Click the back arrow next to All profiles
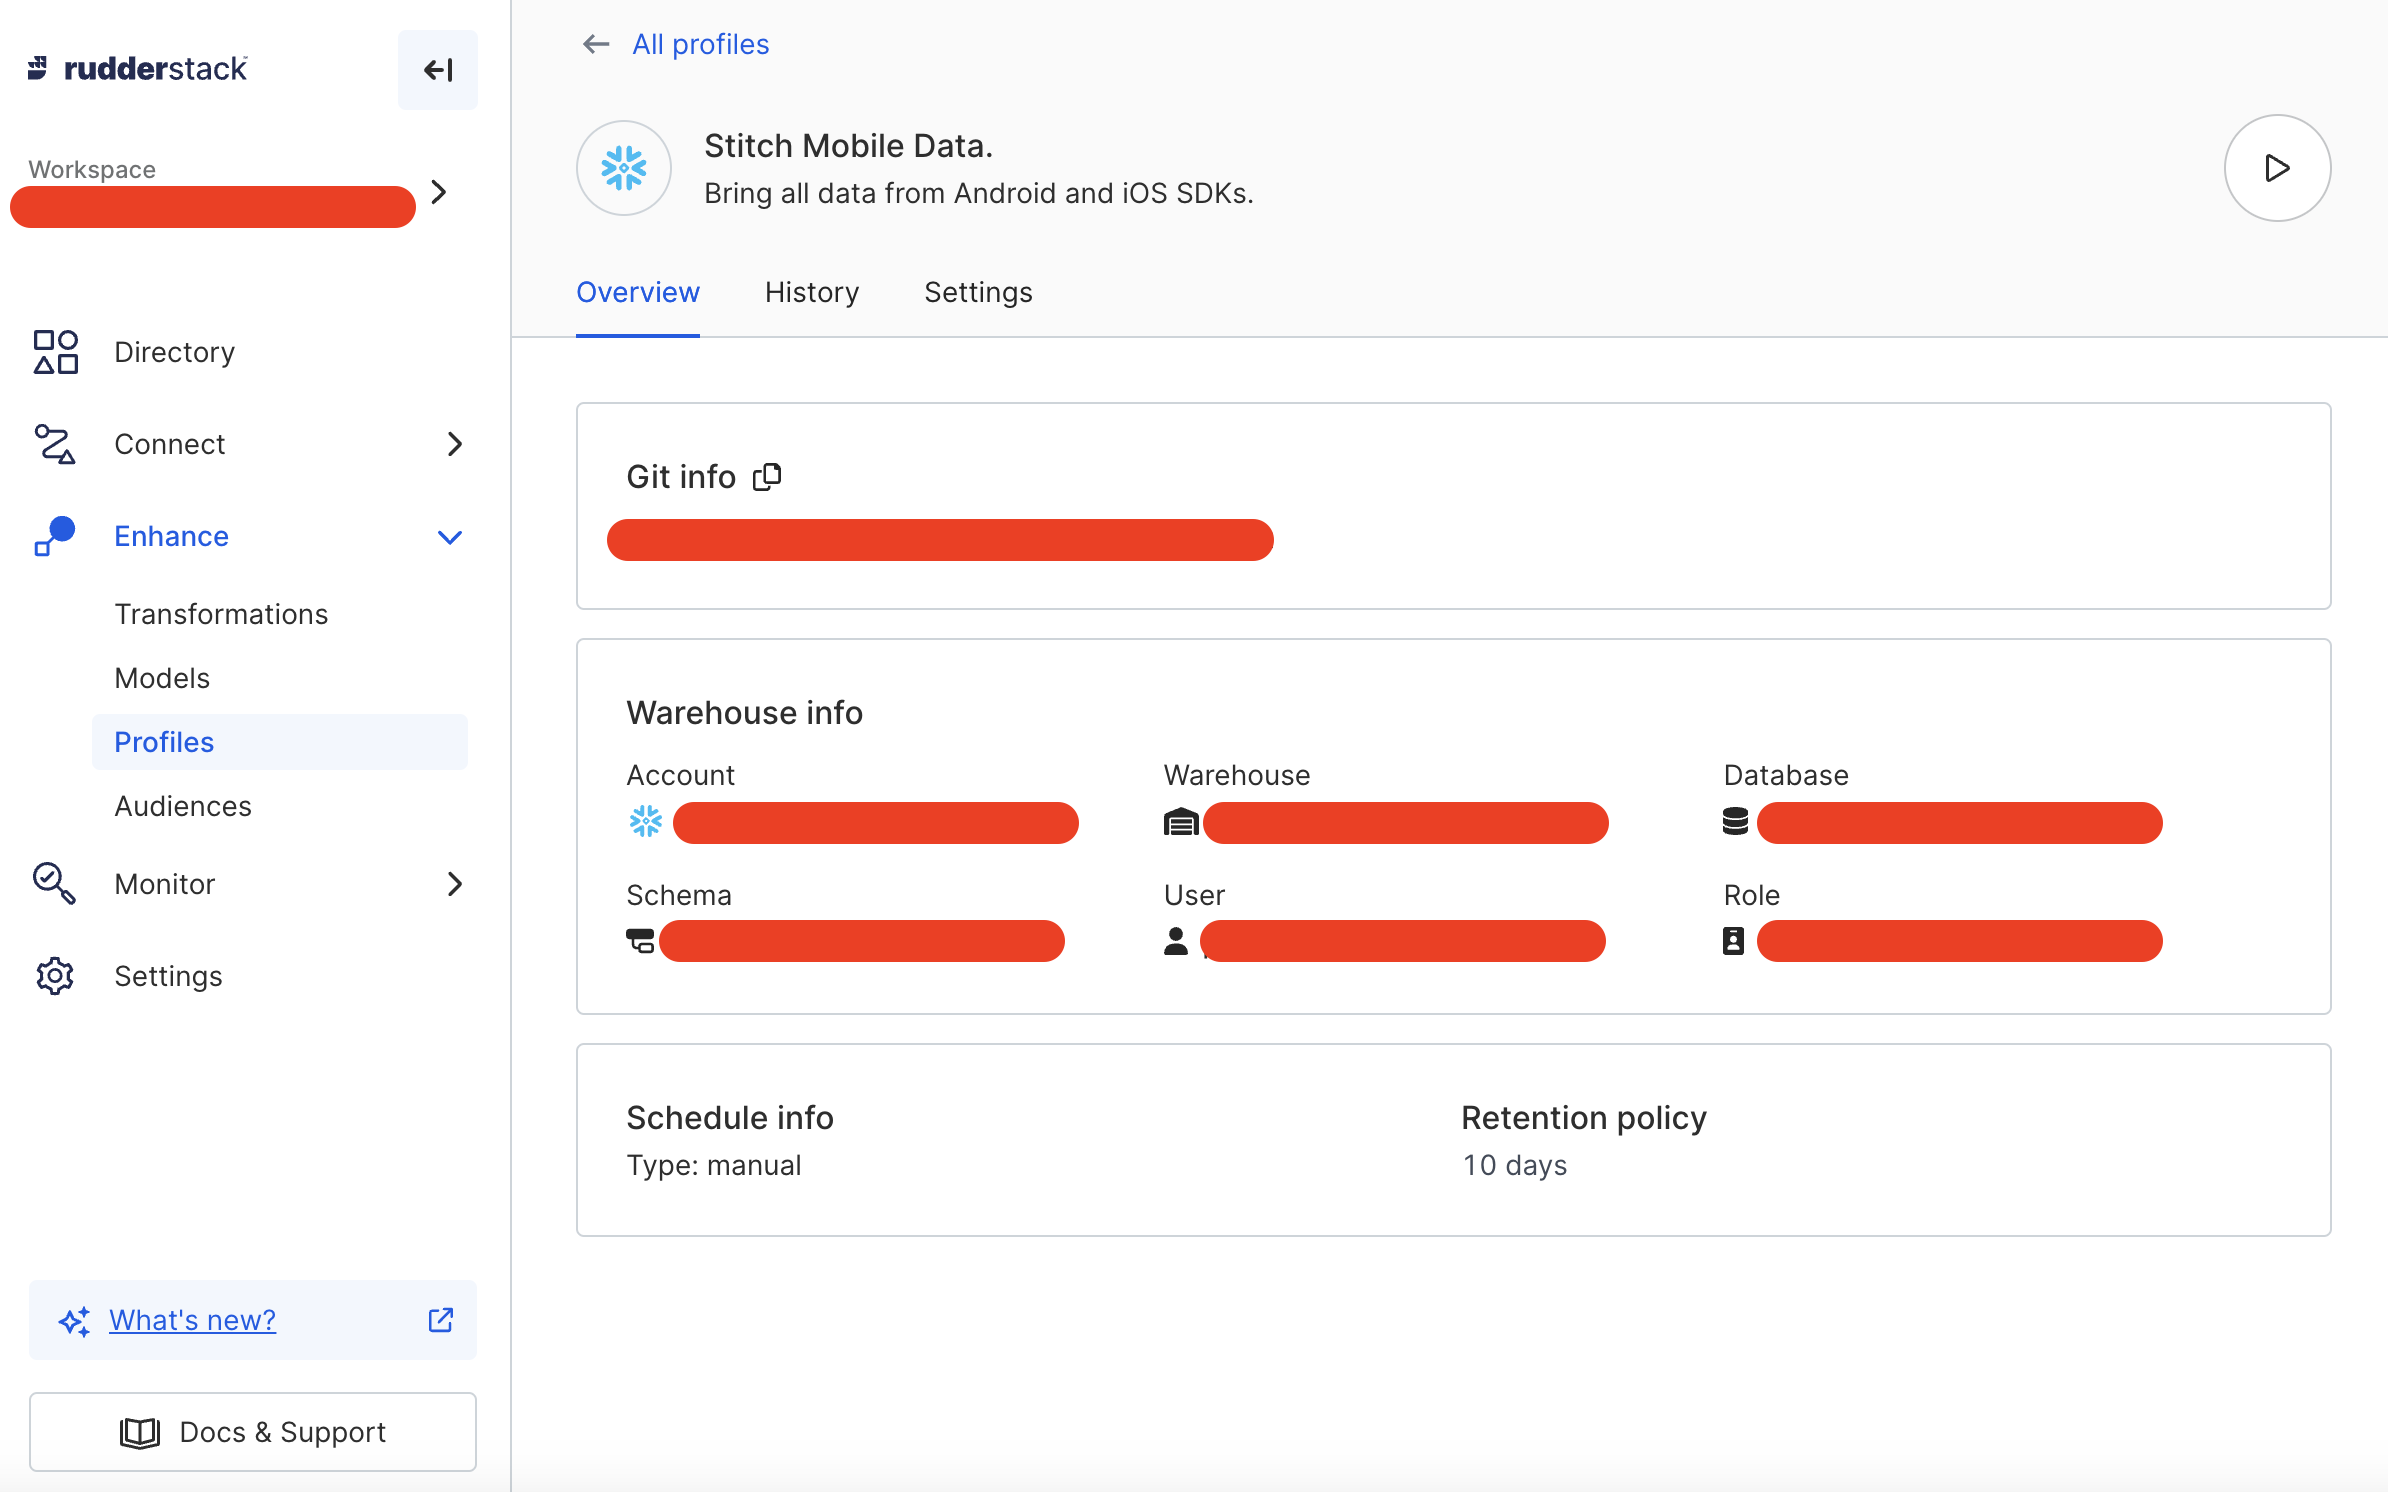This screenshot has width=2388, height=1492. pyautogui.click(x=596, y=44)
